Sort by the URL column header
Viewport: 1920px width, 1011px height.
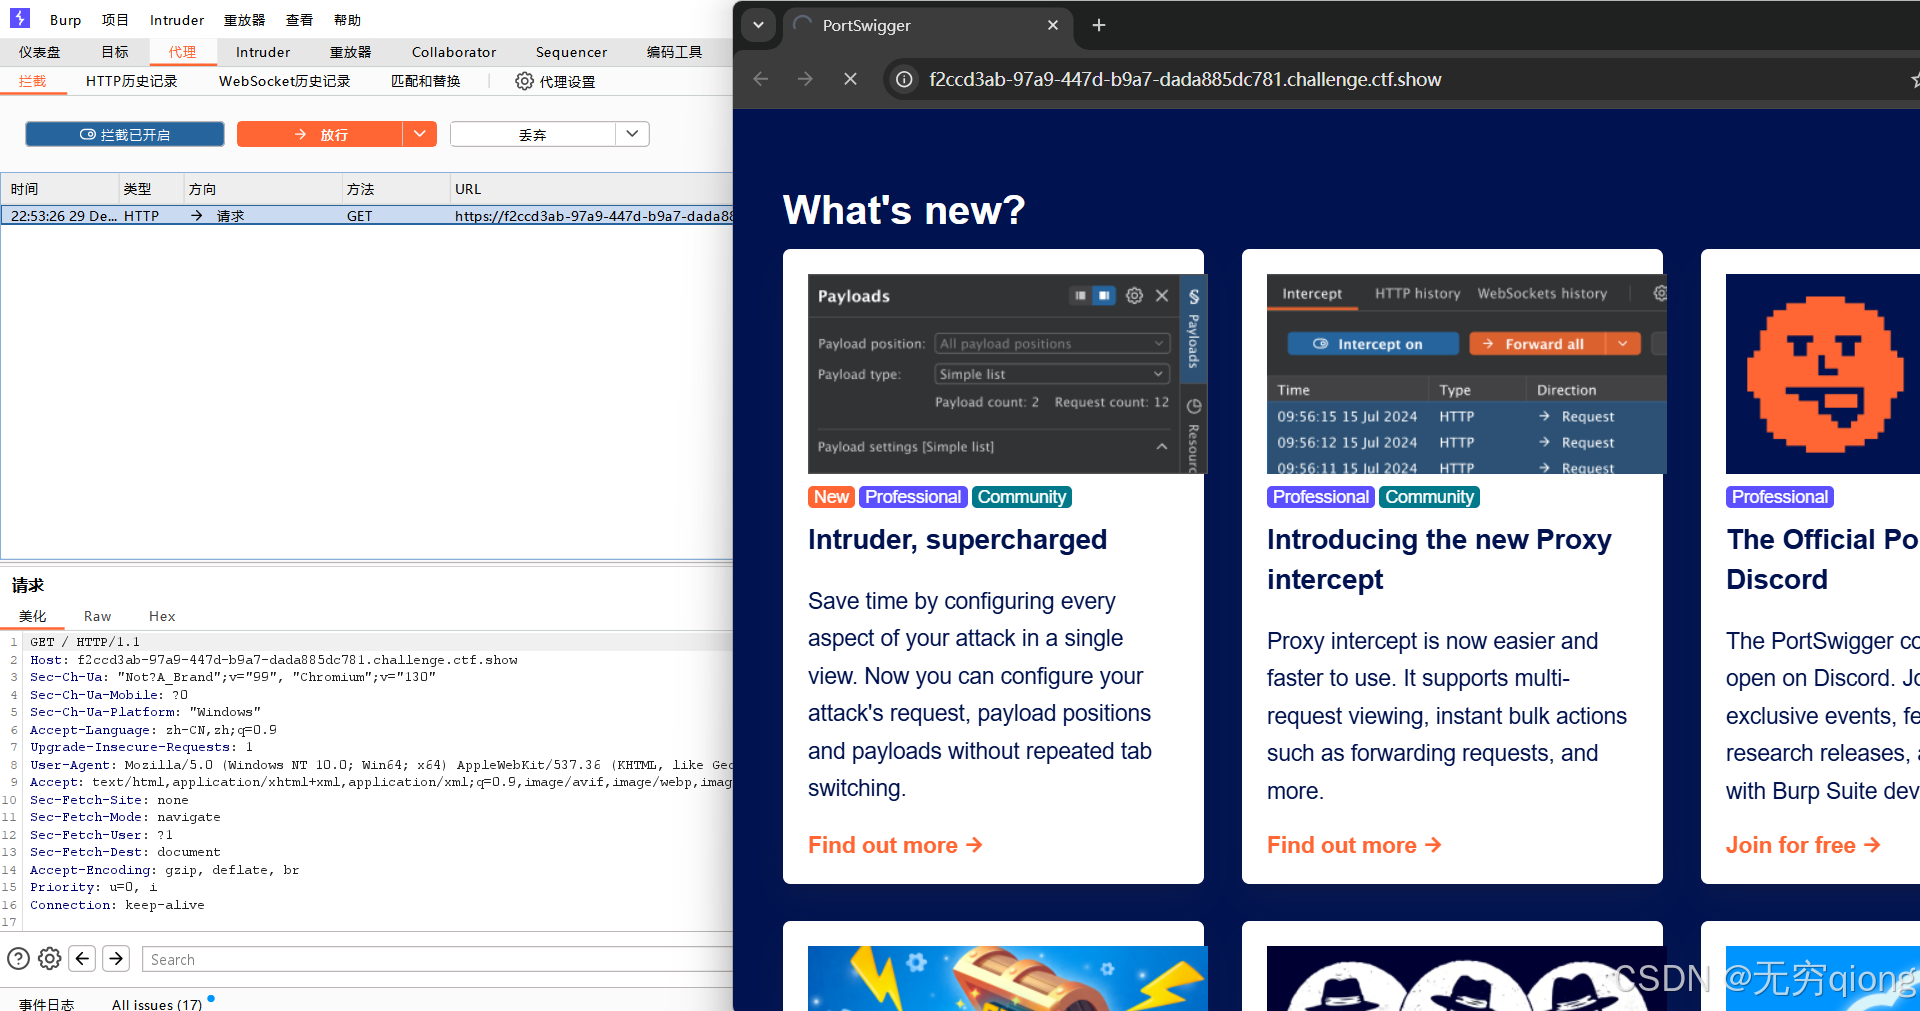(x=591, y=189)
